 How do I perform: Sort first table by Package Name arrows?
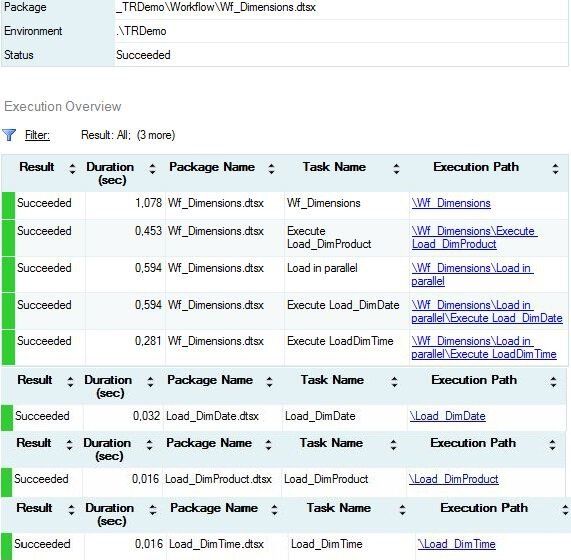(271, 169)
